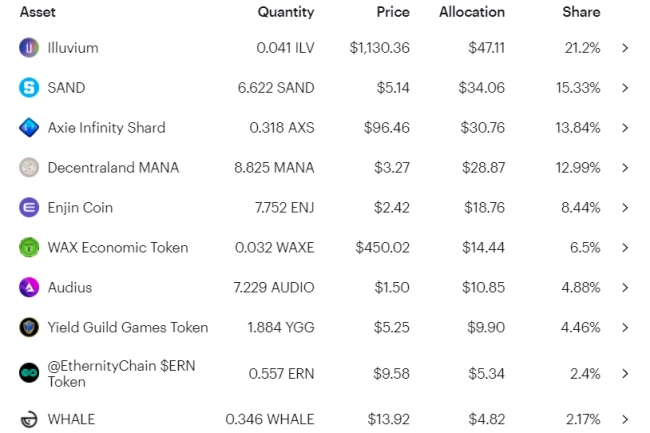Open the Decentraland MANA asset name
650x433 pixels.
click(x=113, y=168)
